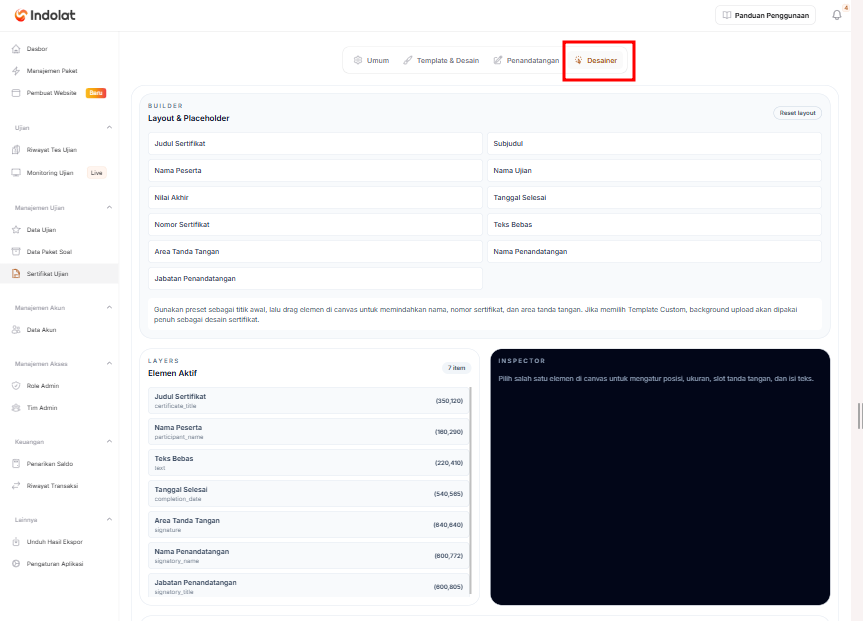Collapse the Keuangan sidebar section
The width and height of the screenshot is (863, 621).
coord(109,442)
